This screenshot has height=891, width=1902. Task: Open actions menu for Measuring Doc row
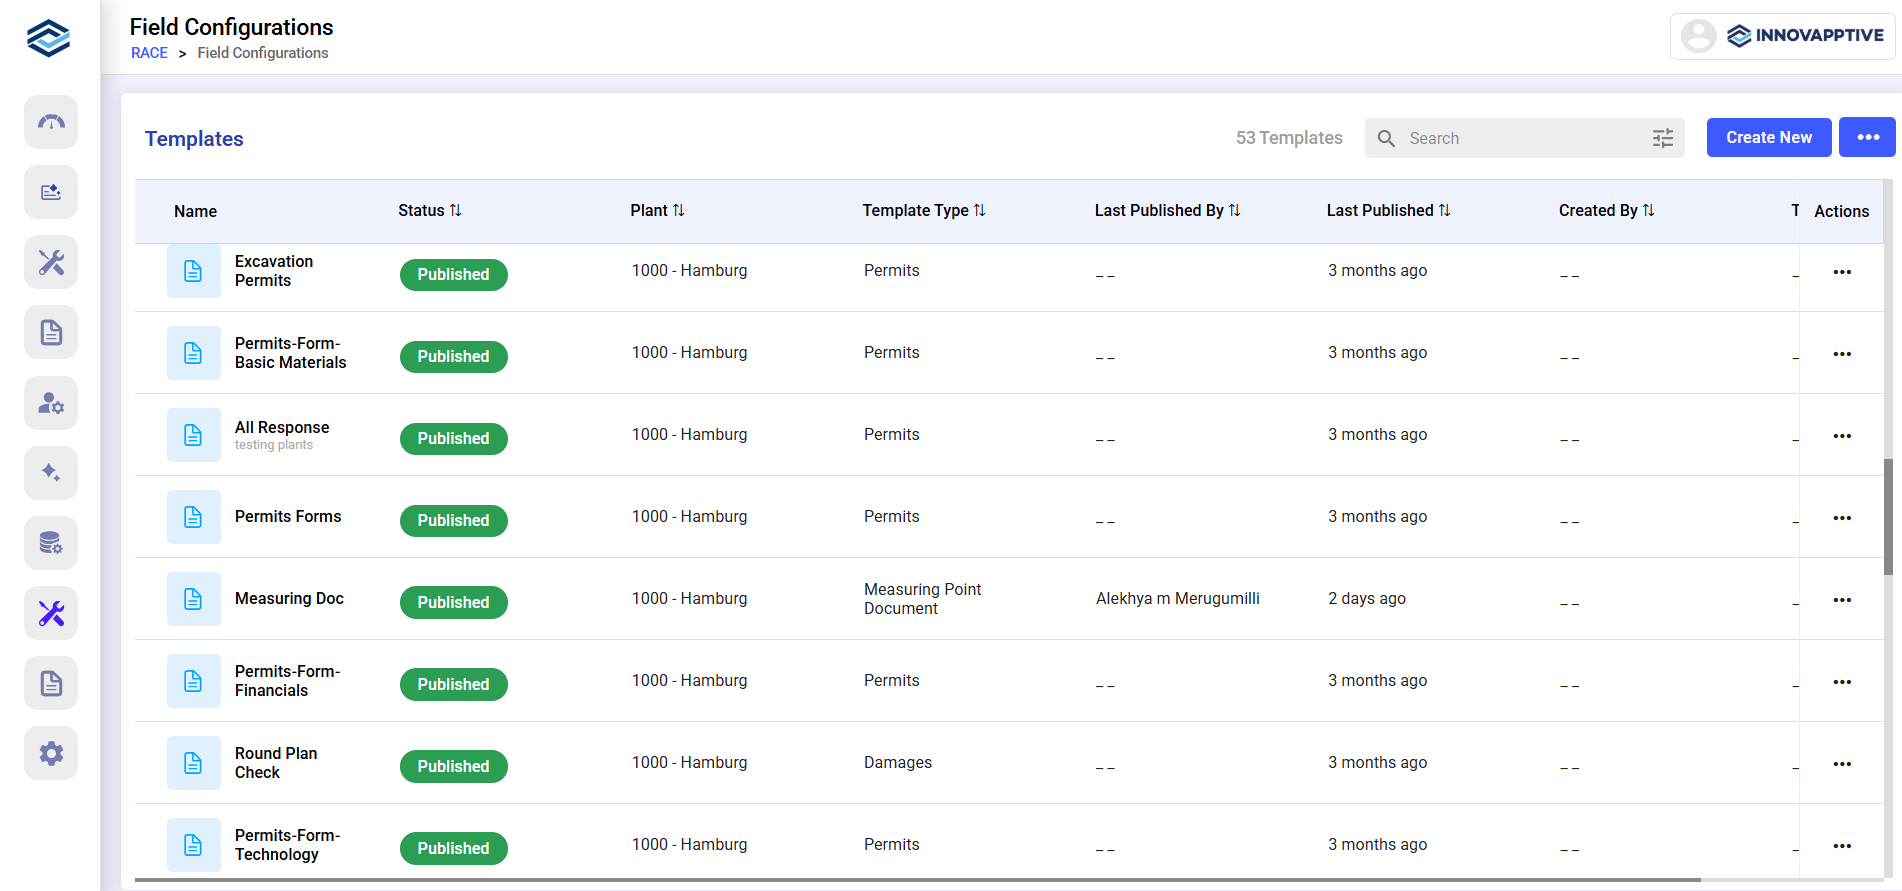1841,600
